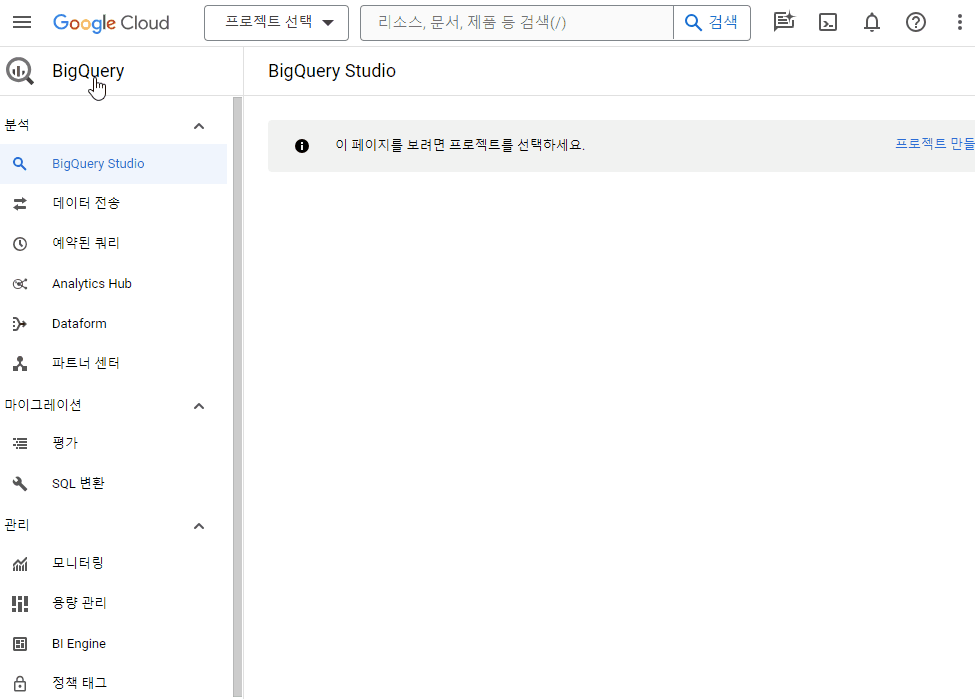
Task: Click the BigQuery Studio magnifier icon
Action: click(20, 164)
